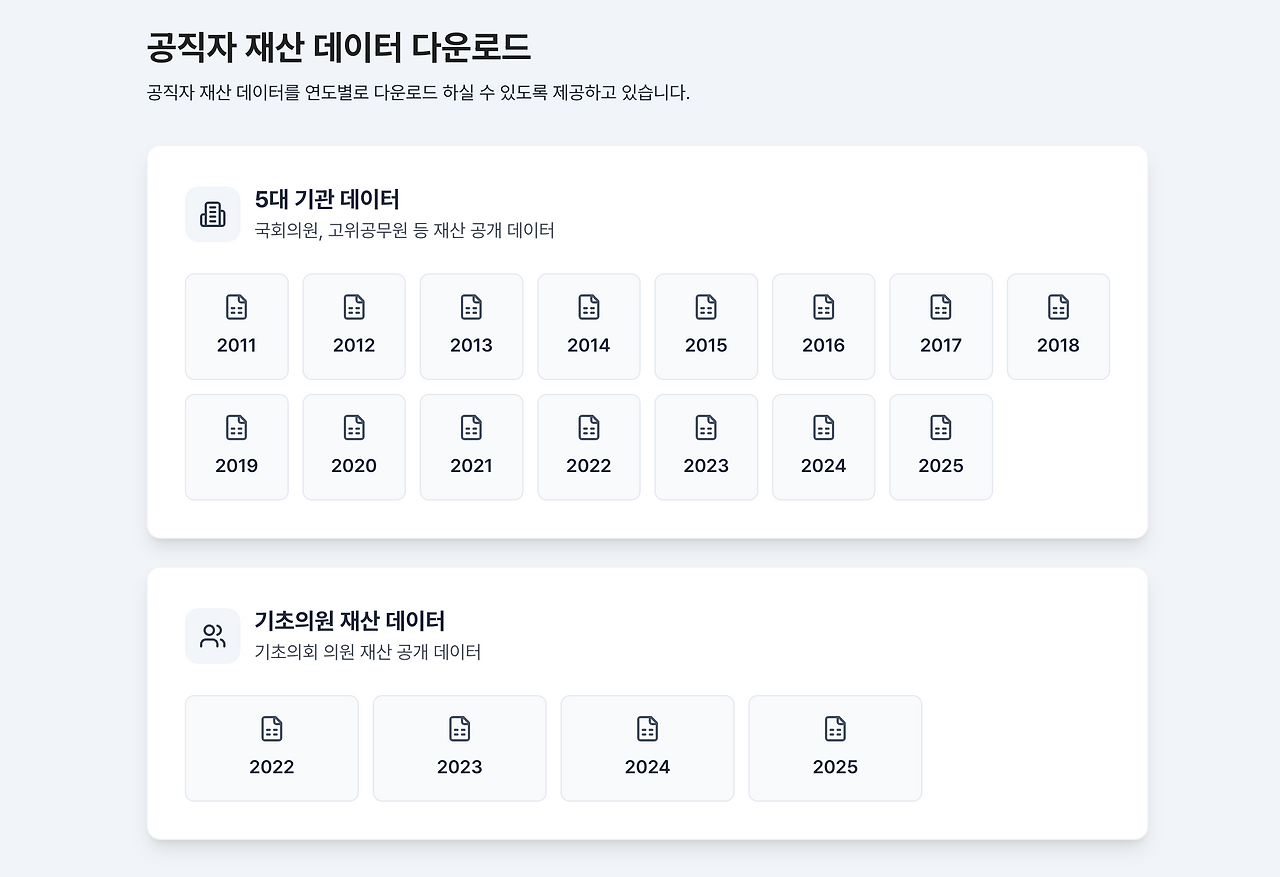Download the 2014 institution data
This screenshot has width=1280, height=877.
pos(588,326)
